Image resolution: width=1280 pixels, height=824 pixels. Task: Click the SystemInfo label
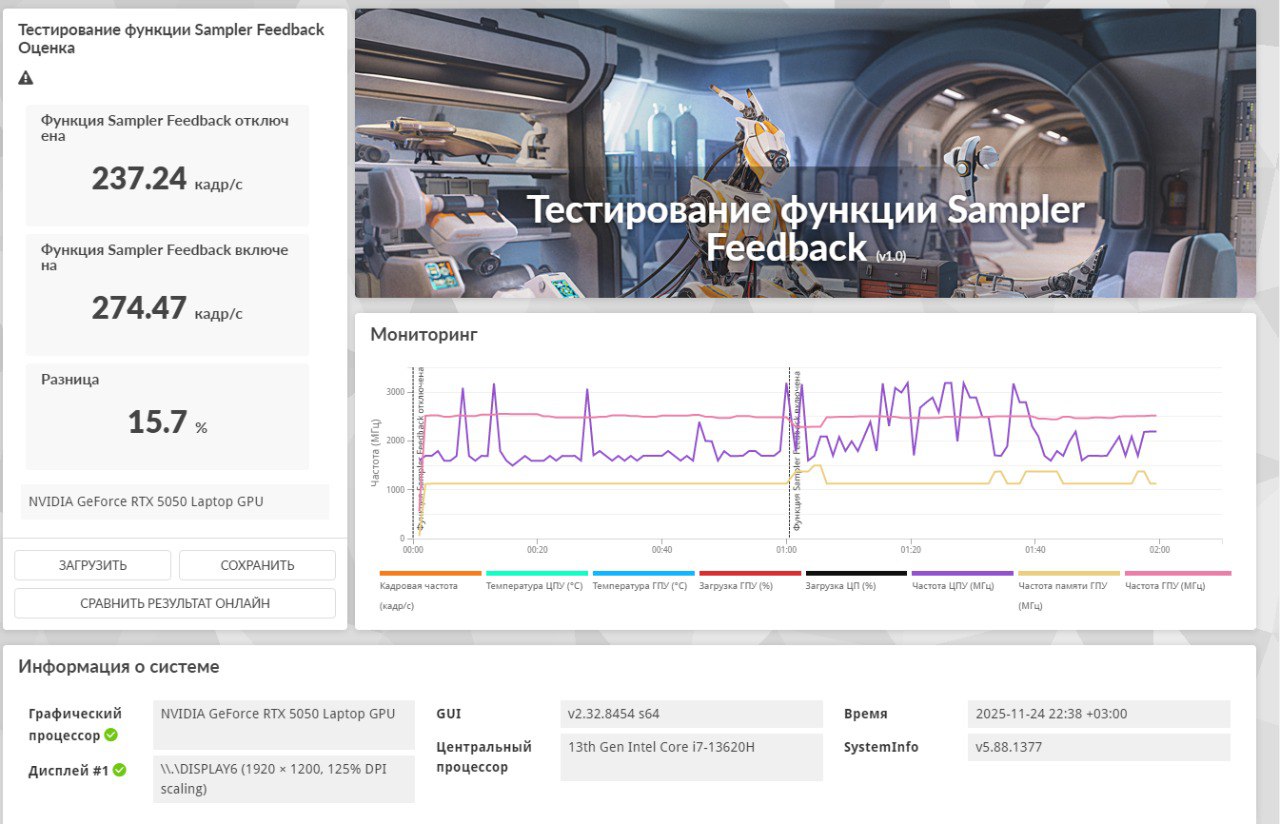pos(881,747)
